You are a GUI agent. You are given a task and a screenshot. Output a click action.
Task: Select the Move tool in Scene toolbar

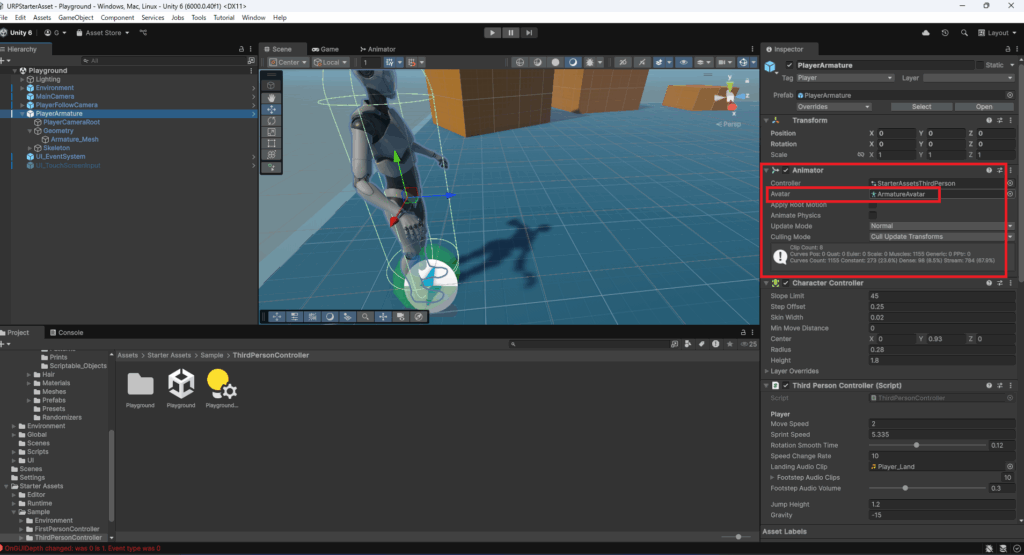click(x=271, y=109)
